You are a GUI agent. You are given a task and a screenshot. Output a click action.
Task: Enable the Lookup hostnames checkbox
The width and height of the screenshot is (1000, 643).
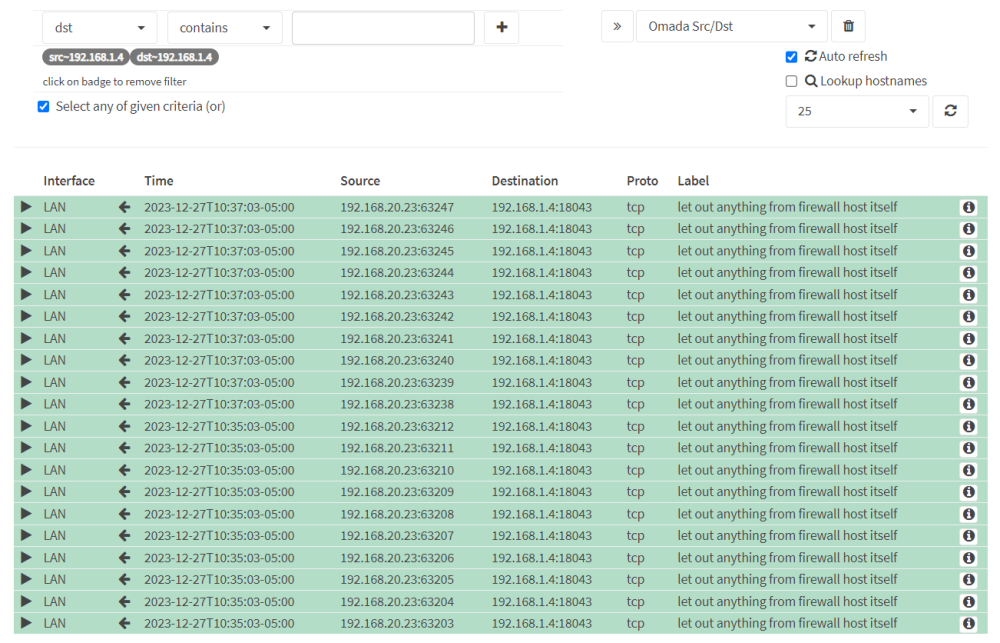(x=791, y=81)
